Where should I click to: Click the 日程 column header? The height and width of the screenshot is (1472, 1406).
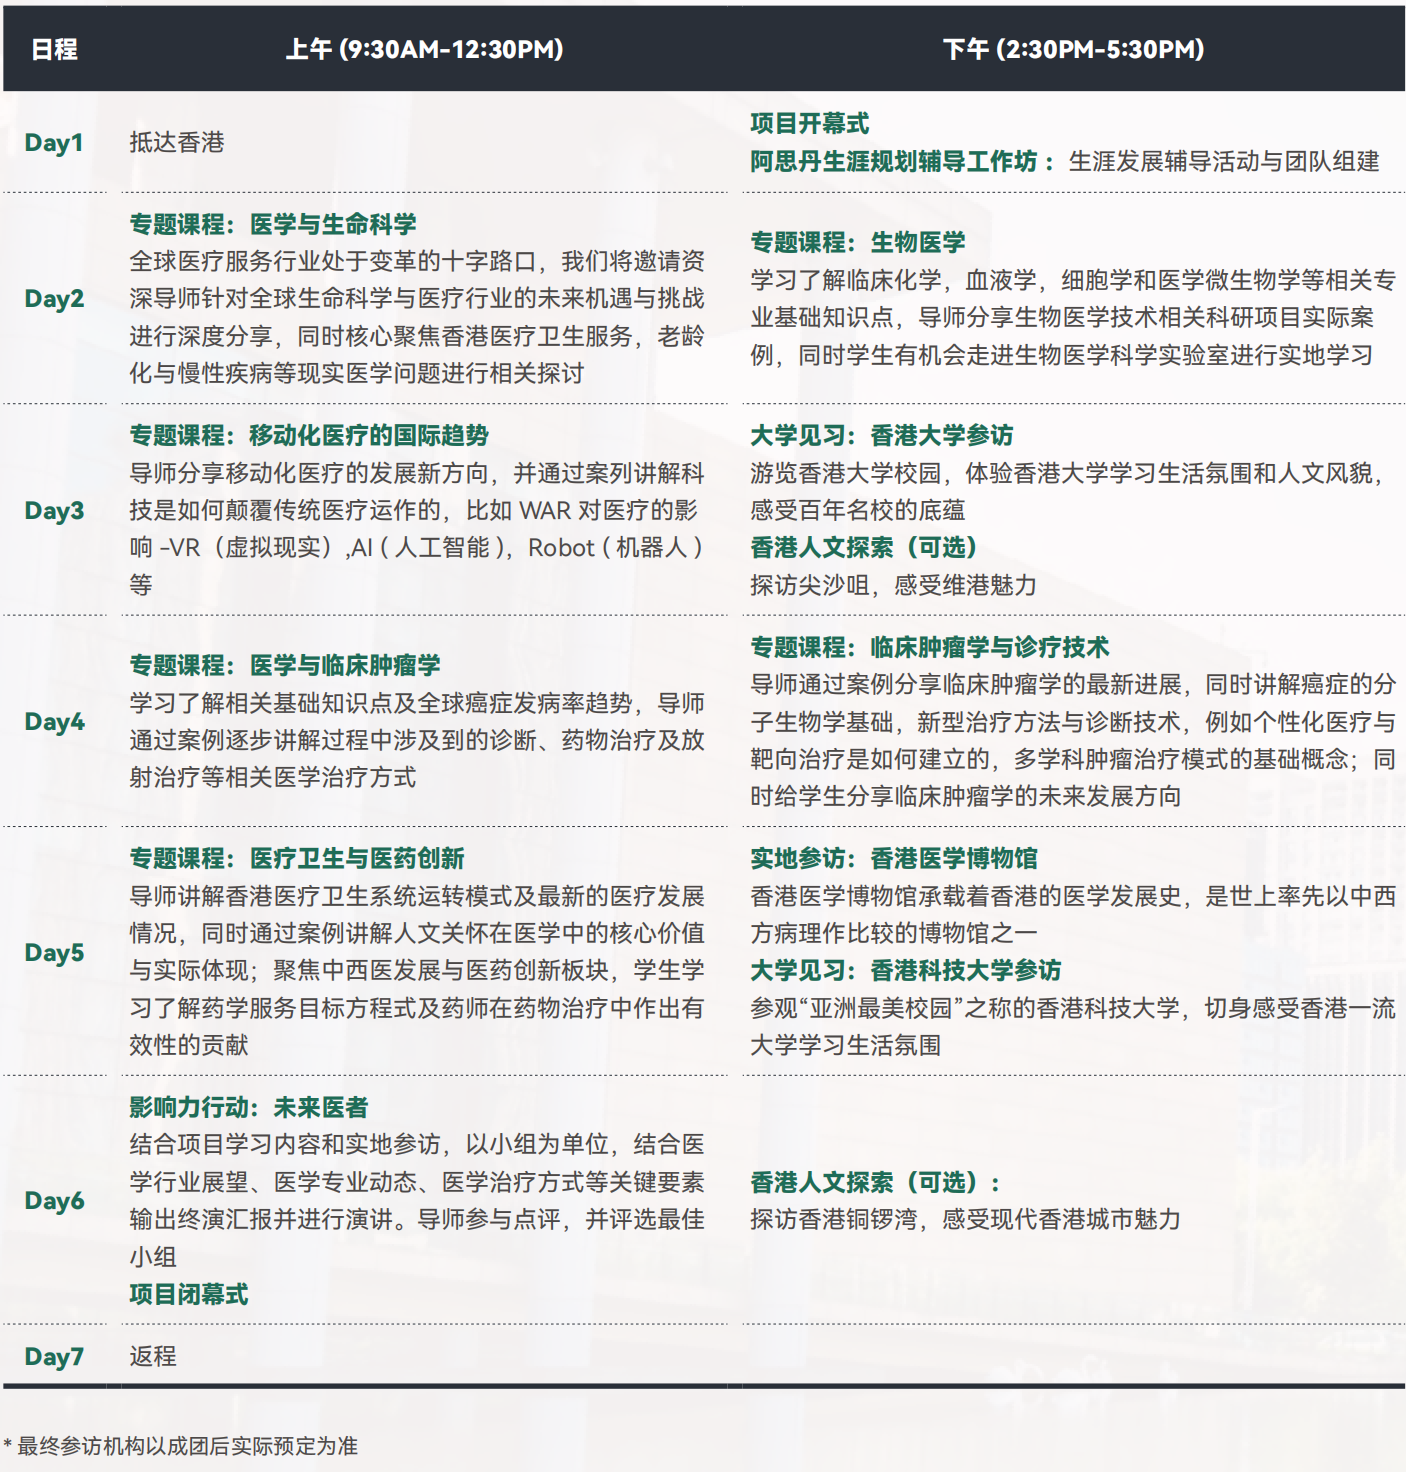point(54,49)
